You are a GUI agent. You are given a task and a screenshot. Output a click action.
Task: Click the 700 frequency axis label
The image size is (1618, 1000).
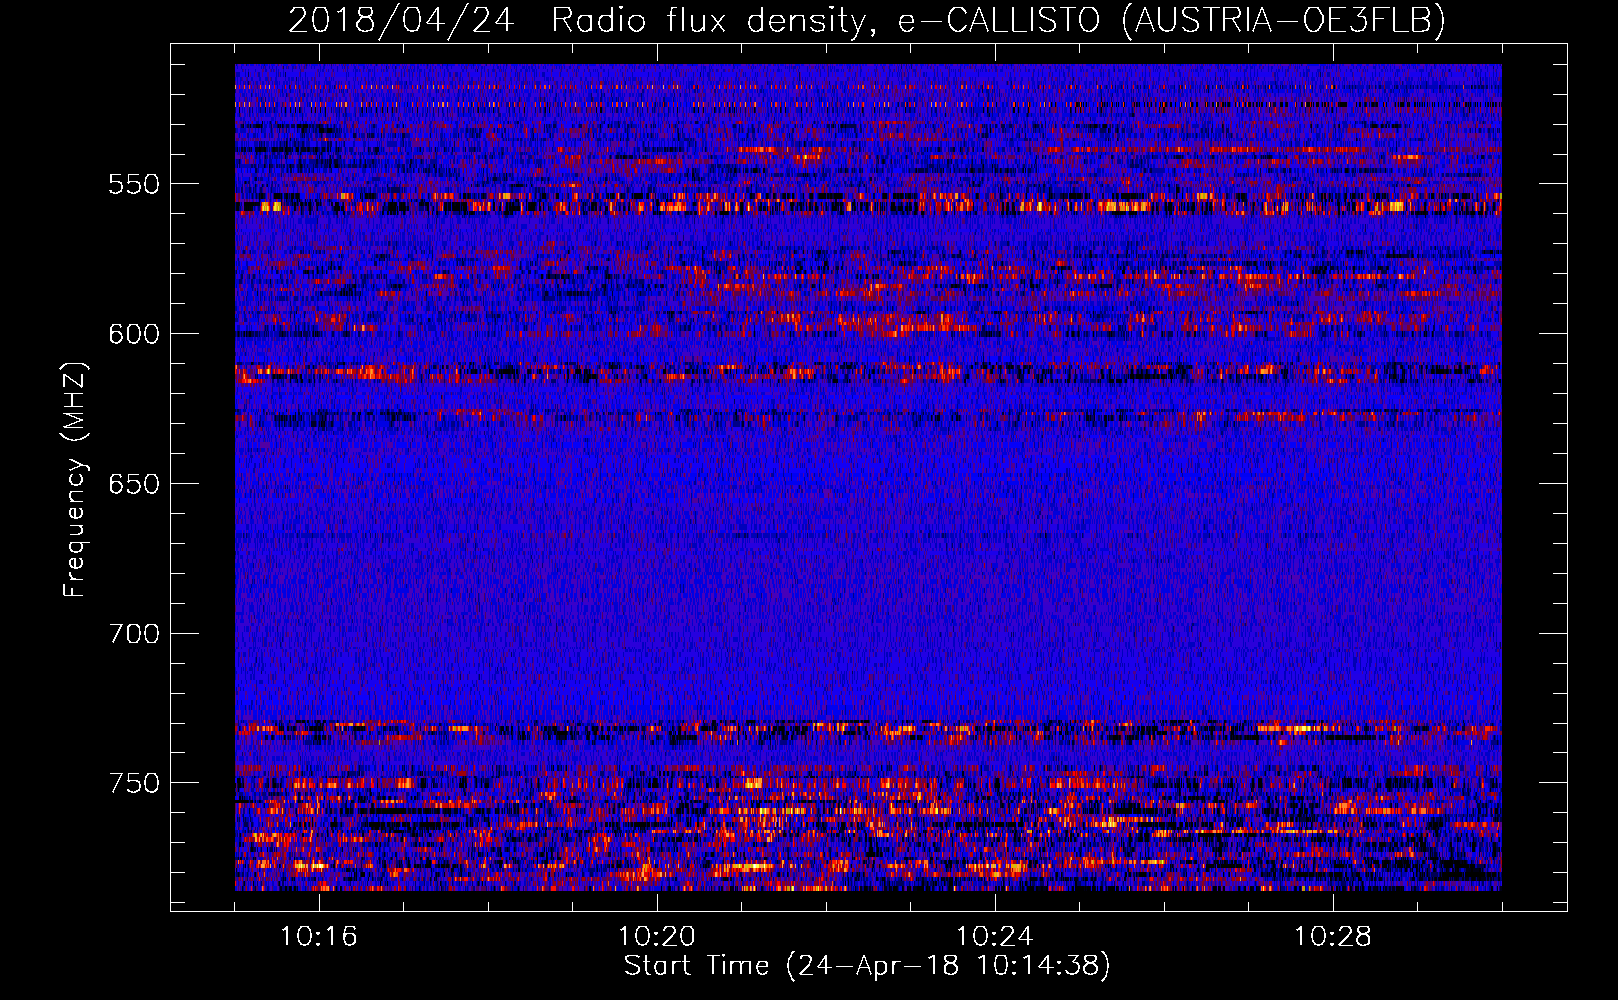[134, 634]
